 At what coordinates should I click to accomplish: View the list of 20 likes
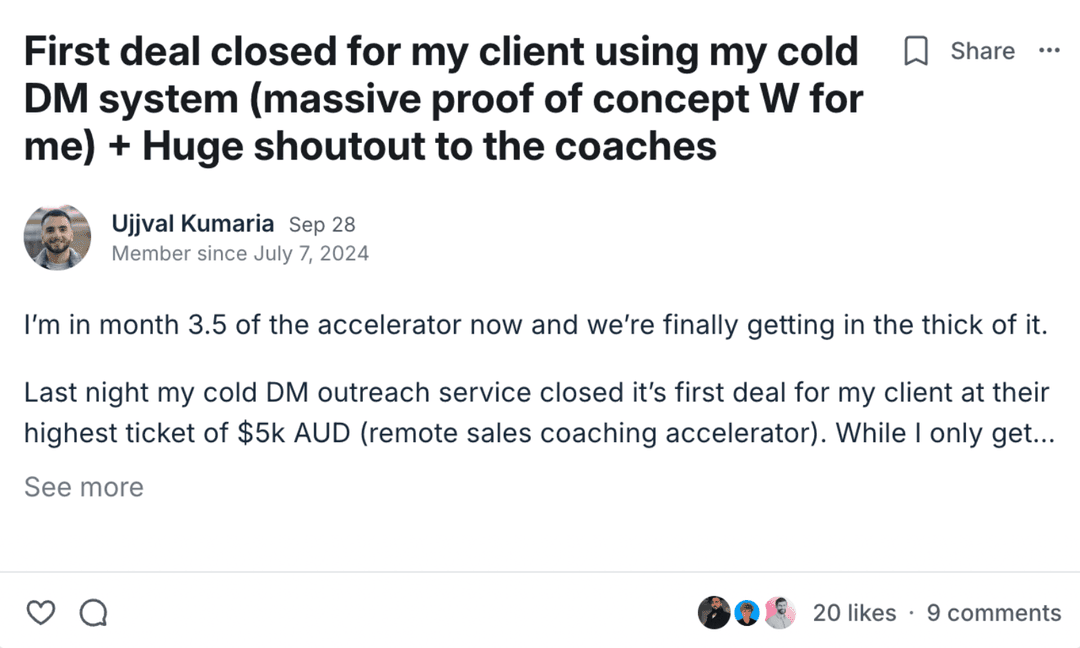click(854, 613)
